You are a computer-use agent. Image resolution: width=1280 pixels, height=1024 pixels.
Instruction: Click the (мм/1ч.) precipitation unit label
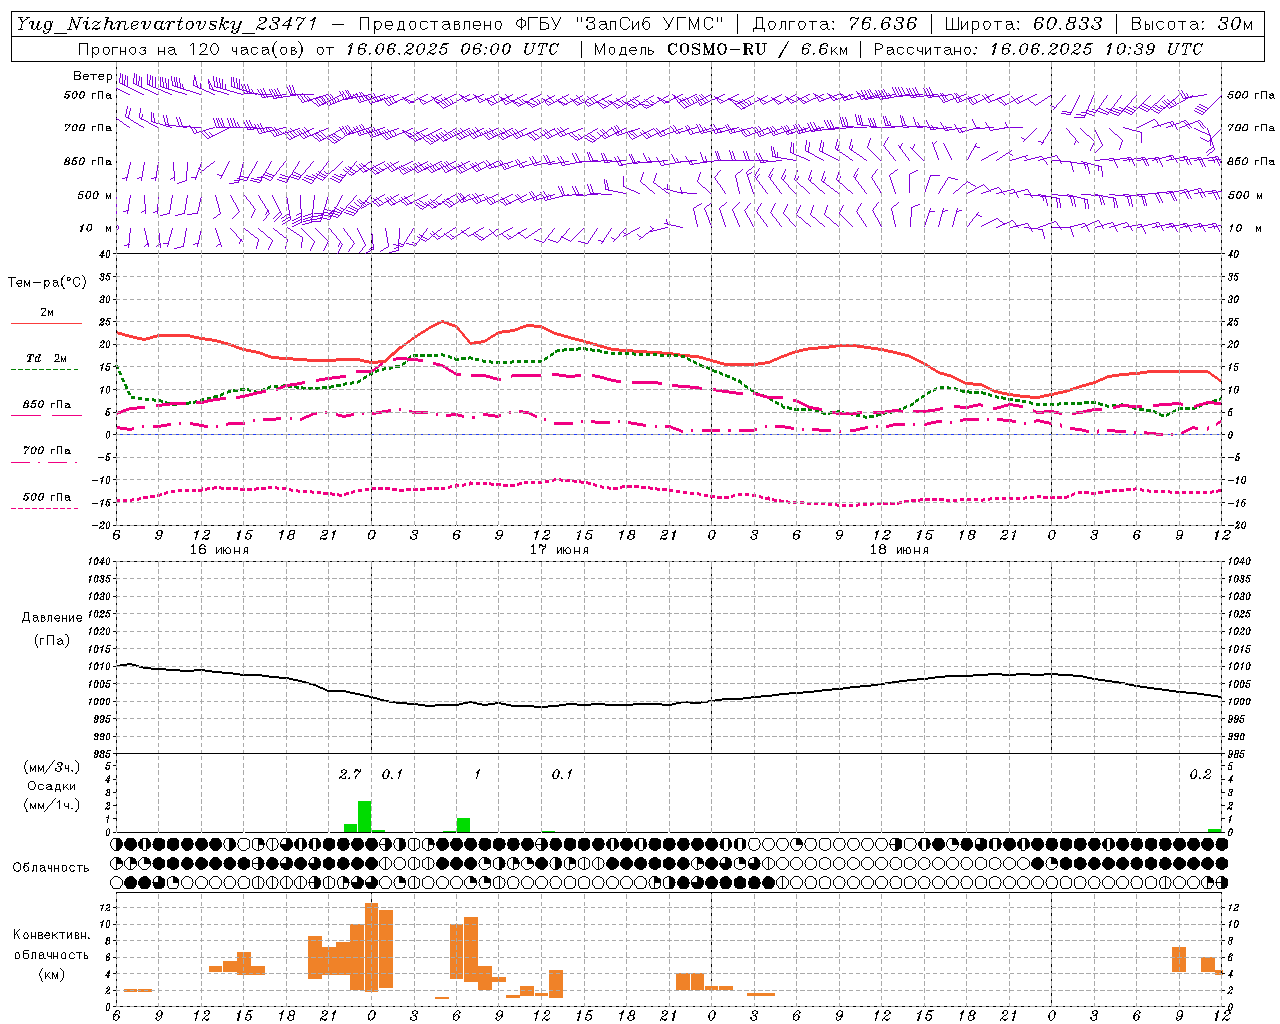(52, 805)
